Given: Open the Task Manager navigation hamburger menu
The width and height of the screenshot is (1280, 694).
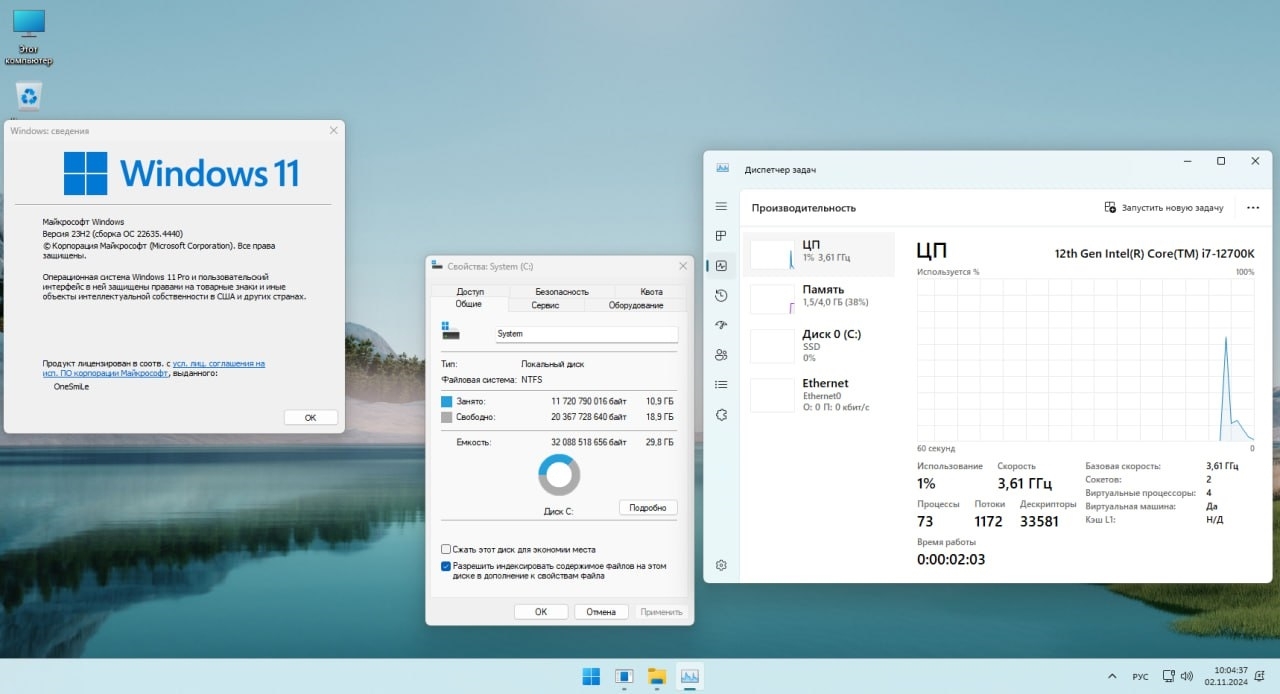Looking at the screenshot, I should [721, 206].
